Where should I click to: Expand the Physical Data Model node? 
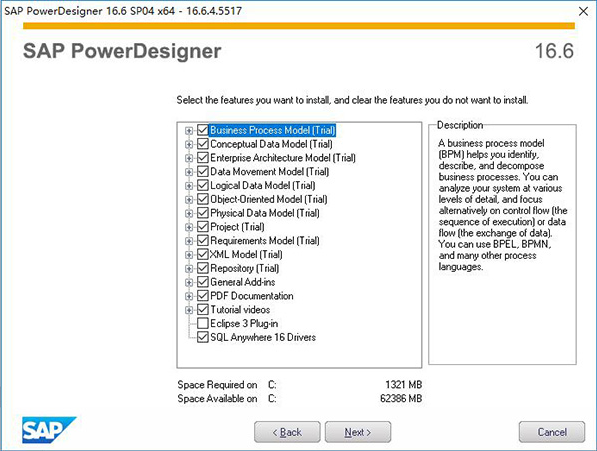(188, 213)
